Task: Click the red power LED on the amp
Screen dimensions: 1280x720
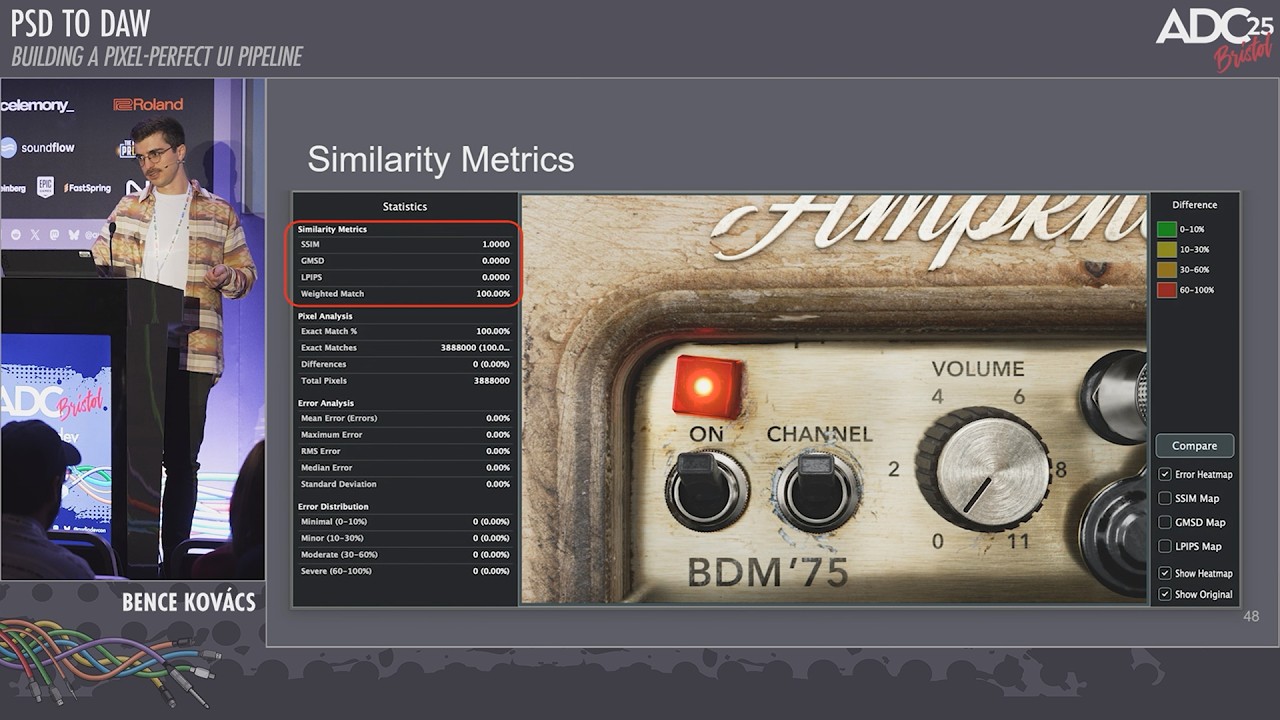Action: tap(707, 386)
